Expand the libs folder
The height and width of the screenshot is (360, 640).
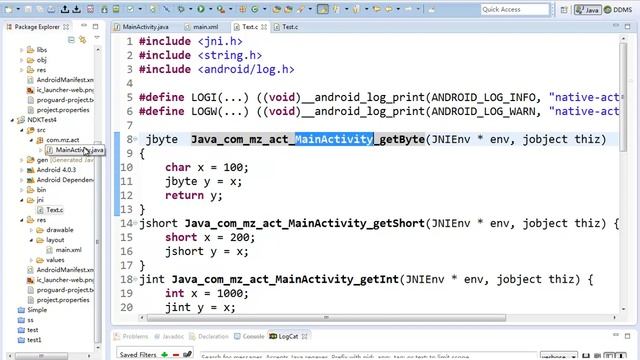22,50
